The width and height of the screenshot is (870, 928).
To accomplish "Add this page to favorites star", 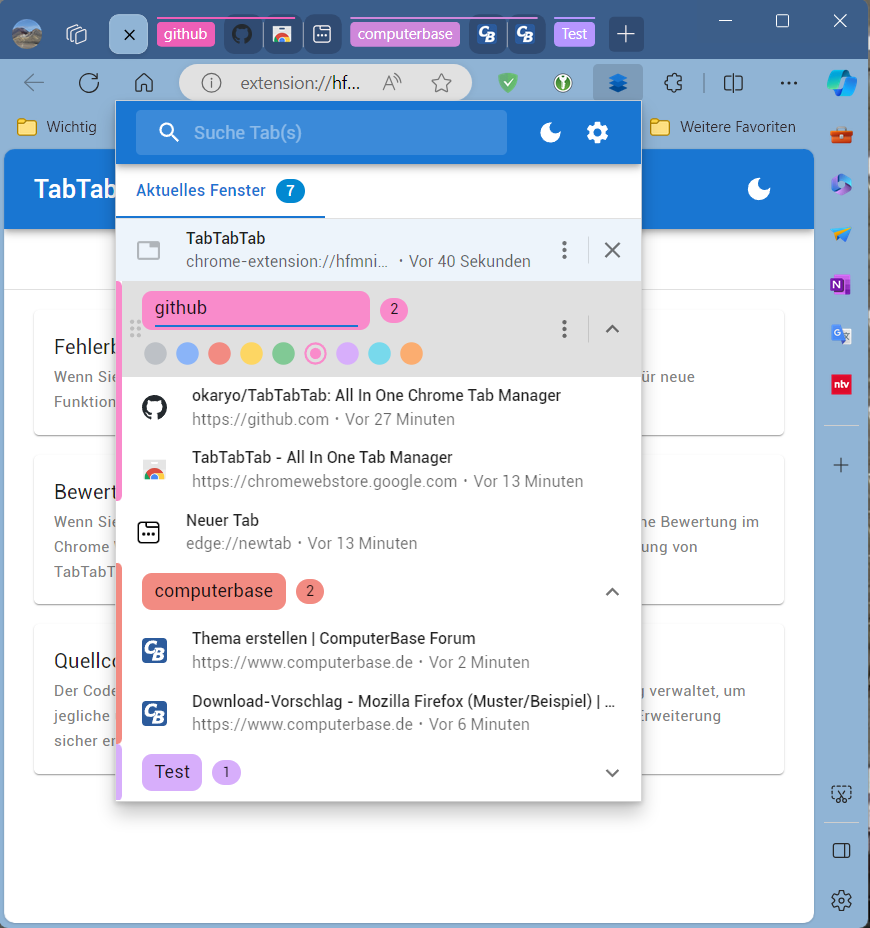I will click(441, 83).
